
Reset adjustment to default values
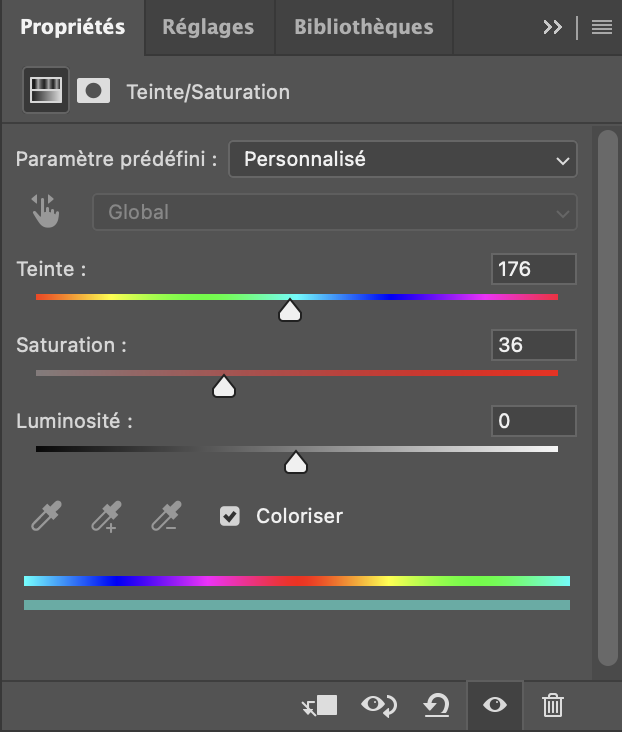(x=436, y=706)
